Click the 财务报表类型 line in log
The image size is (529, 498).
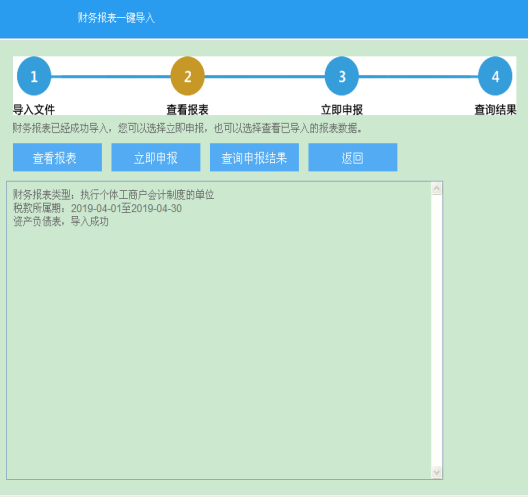click(x=113, y=195)
